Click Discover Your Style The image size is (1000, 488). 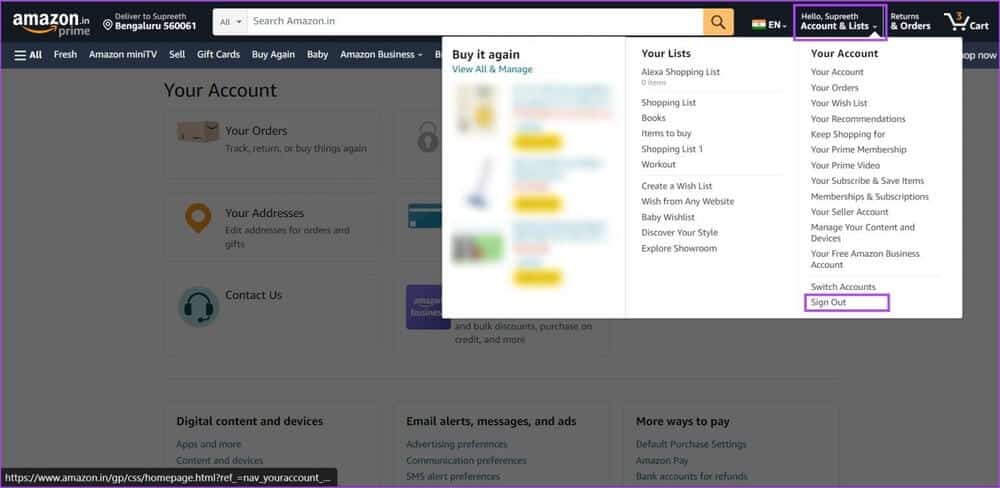tap(679, 233)
